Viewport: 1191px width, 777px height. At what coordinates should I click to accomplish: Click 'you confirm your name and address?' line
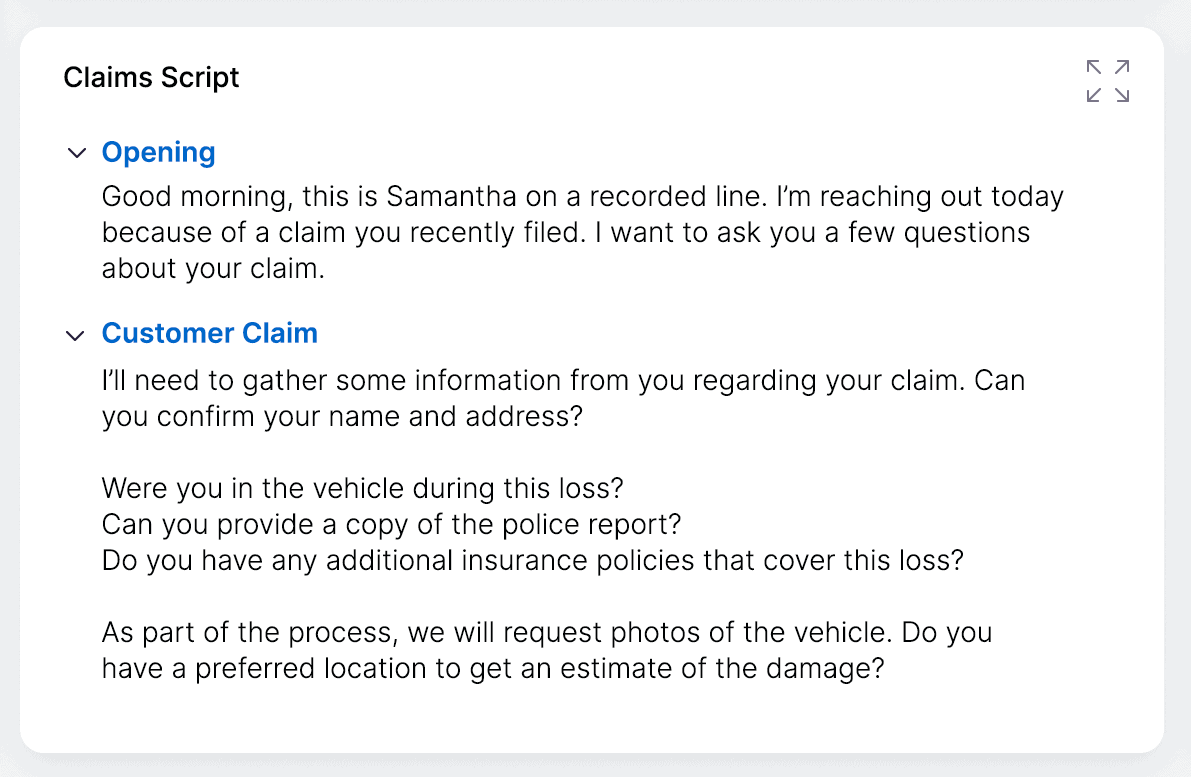tap(343, 416)
